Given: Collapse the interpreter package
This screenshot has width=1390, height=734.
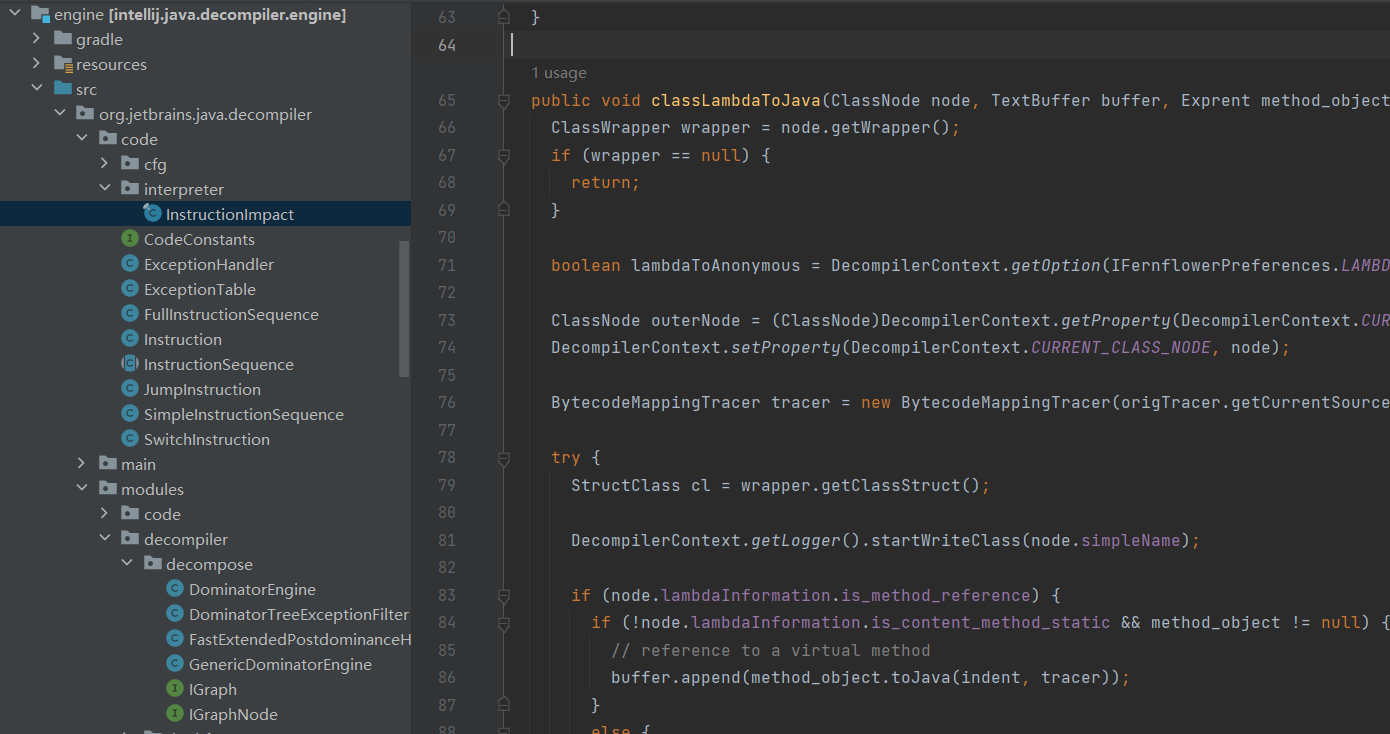Looking at the screenshot, I should (105, 188).
